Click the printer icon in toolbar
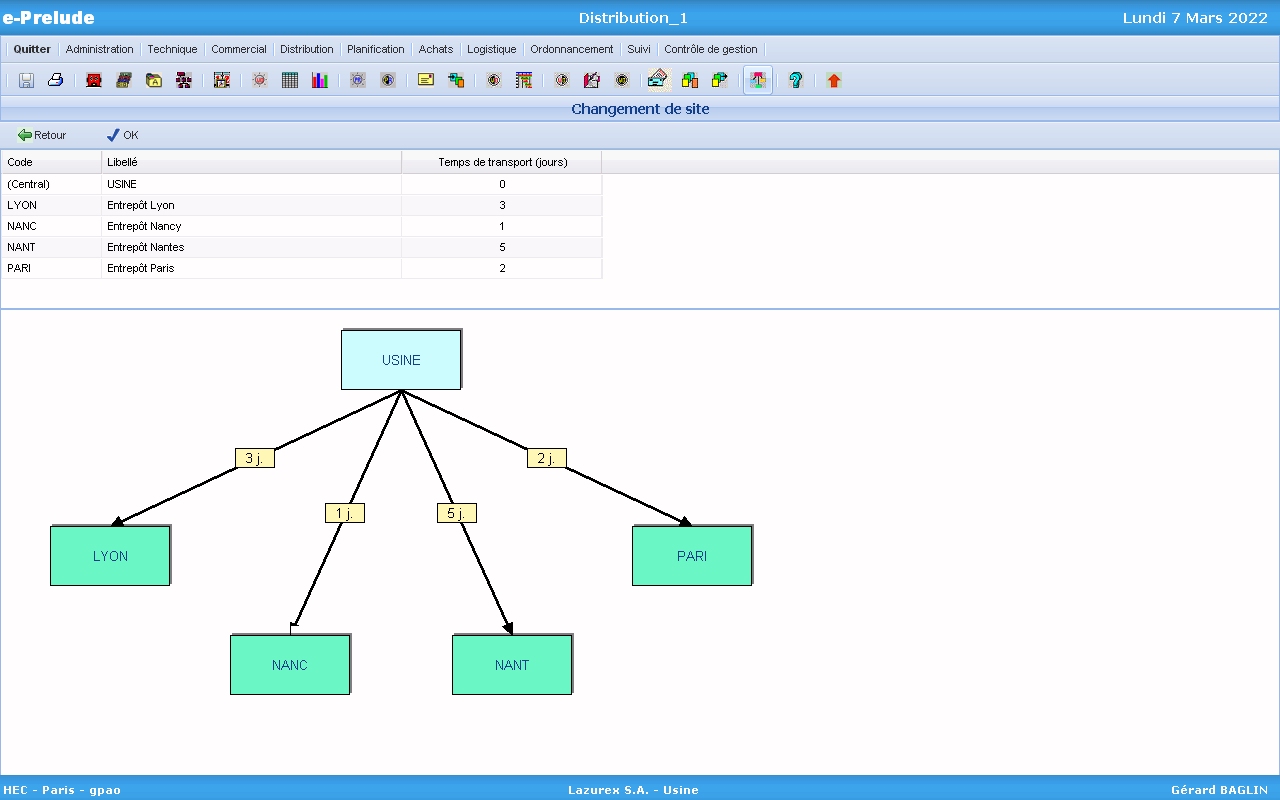Screen dimensions: 1280x800 pyautogui.click(x=56, y=80)
